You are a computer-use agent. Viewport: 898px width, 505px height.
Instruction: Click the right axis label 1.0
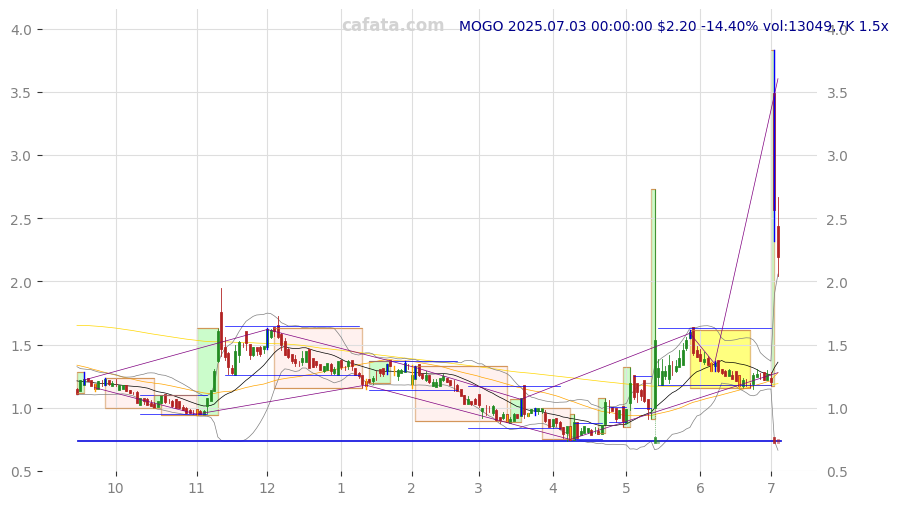837,409
